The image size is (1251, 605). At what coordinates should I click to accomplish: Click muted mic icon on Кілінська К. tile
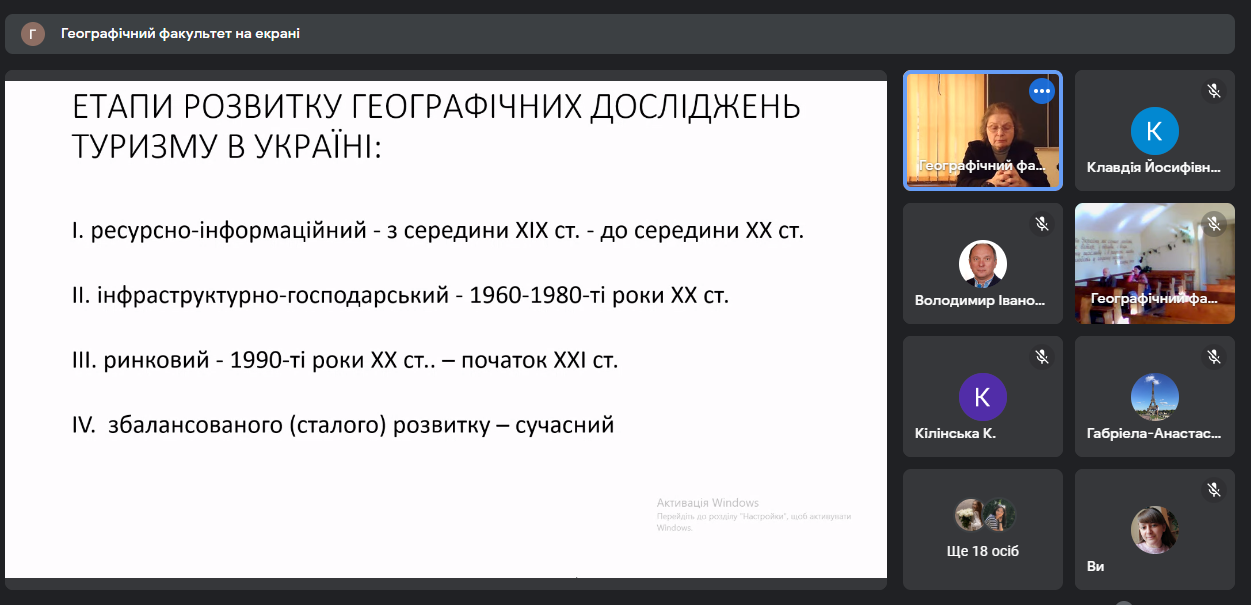pos(1042,356)
